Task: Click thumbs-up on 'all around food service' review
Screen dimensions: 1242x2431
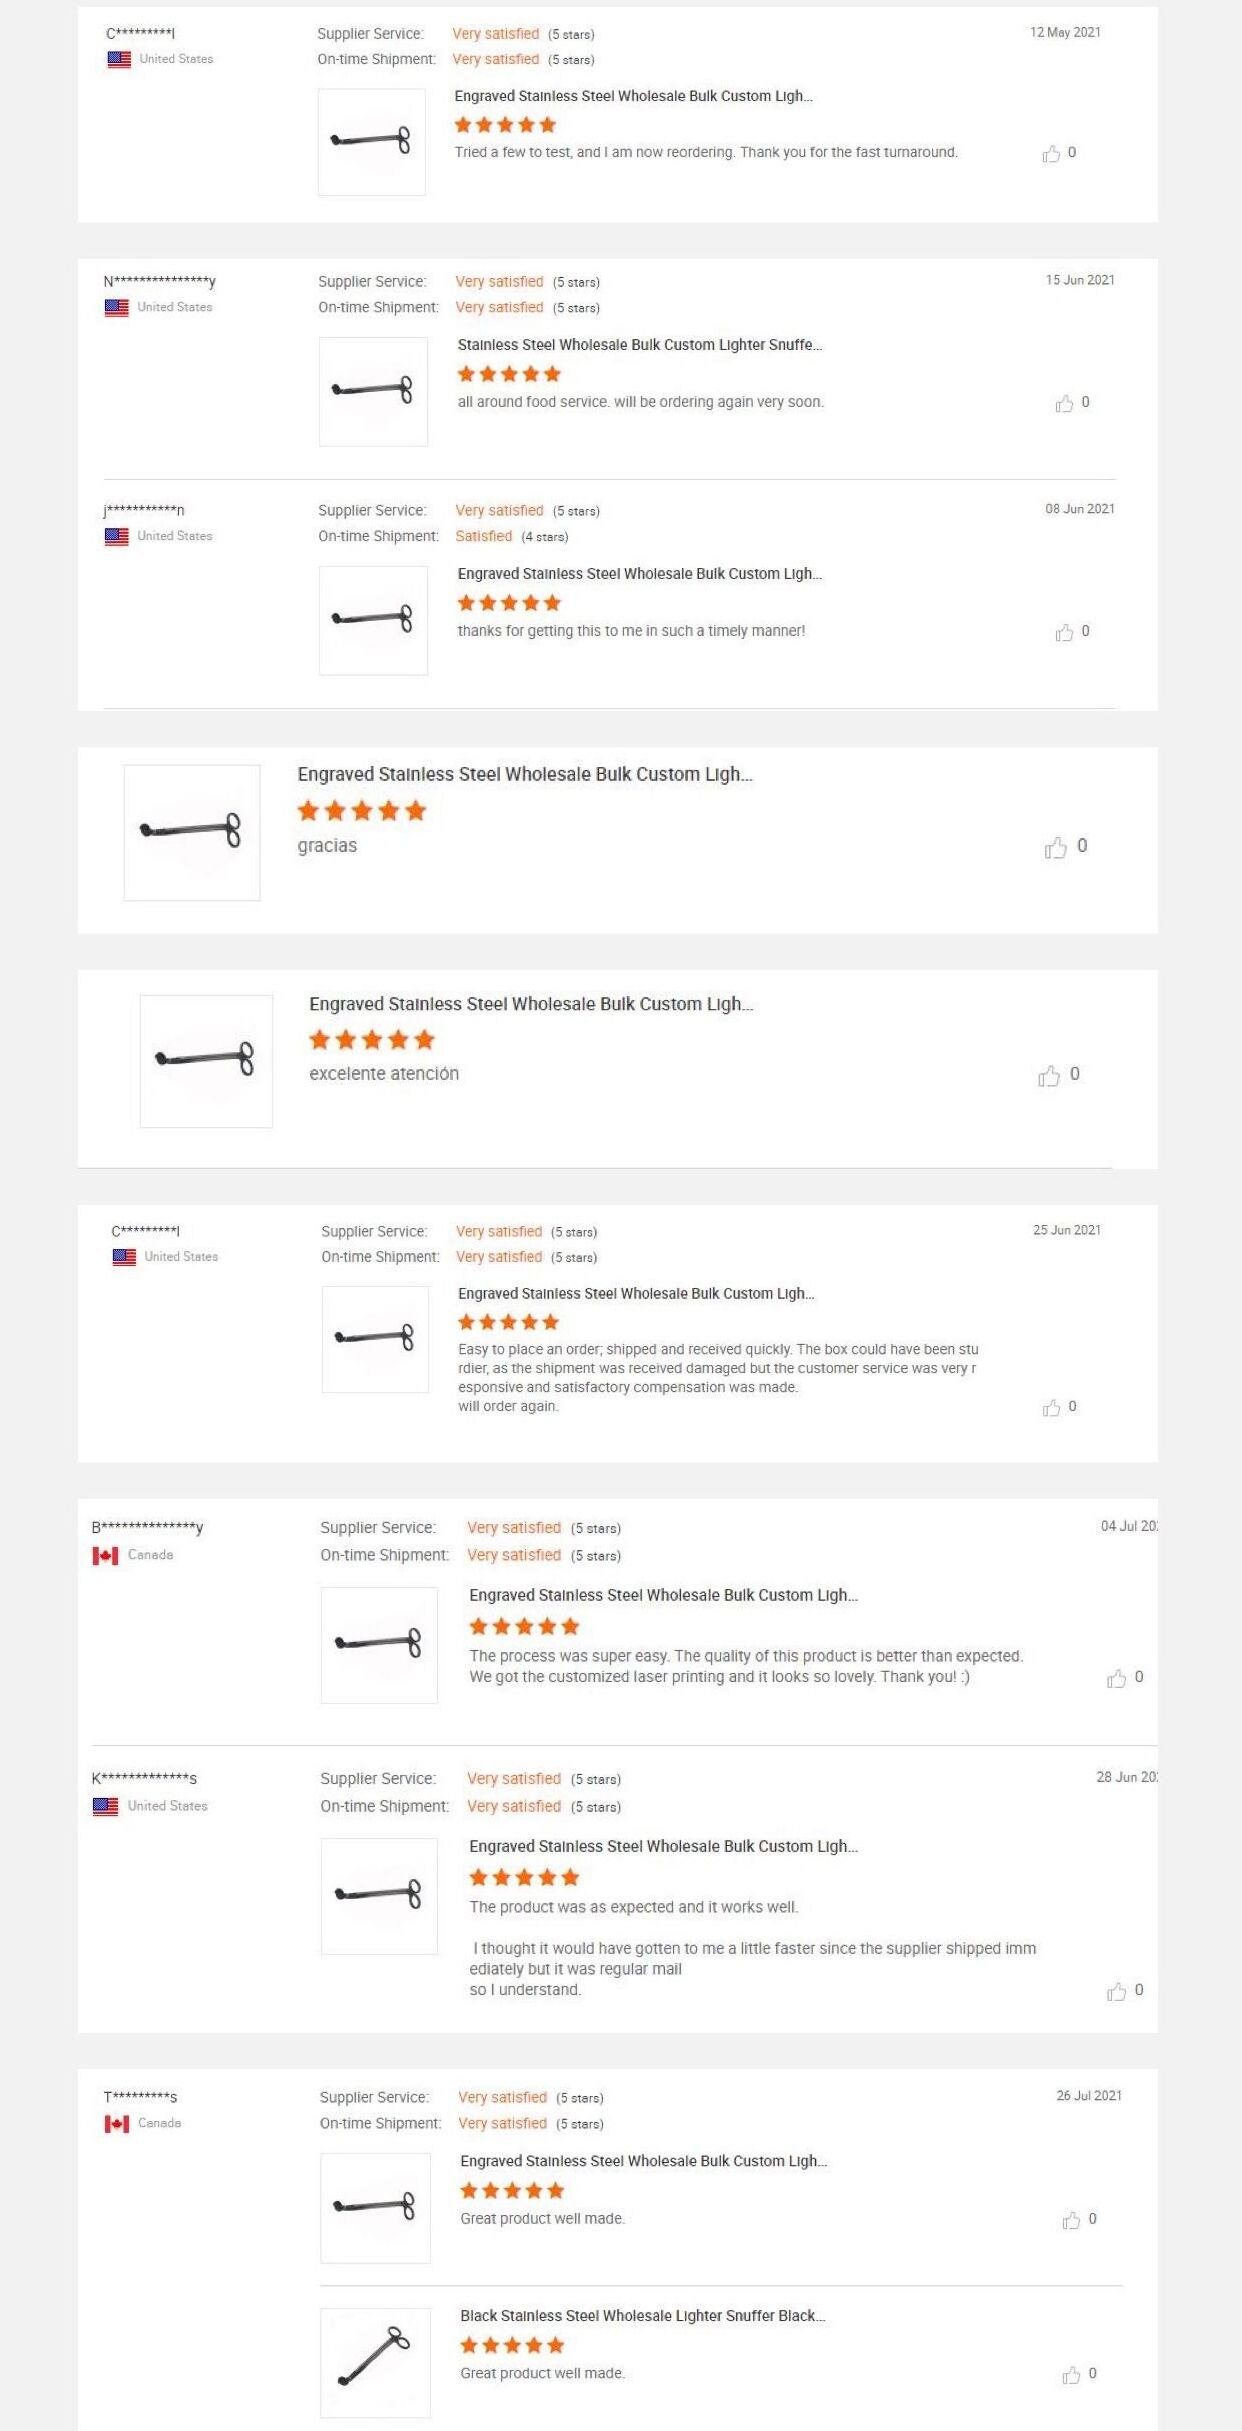Action: point(1064,404)
